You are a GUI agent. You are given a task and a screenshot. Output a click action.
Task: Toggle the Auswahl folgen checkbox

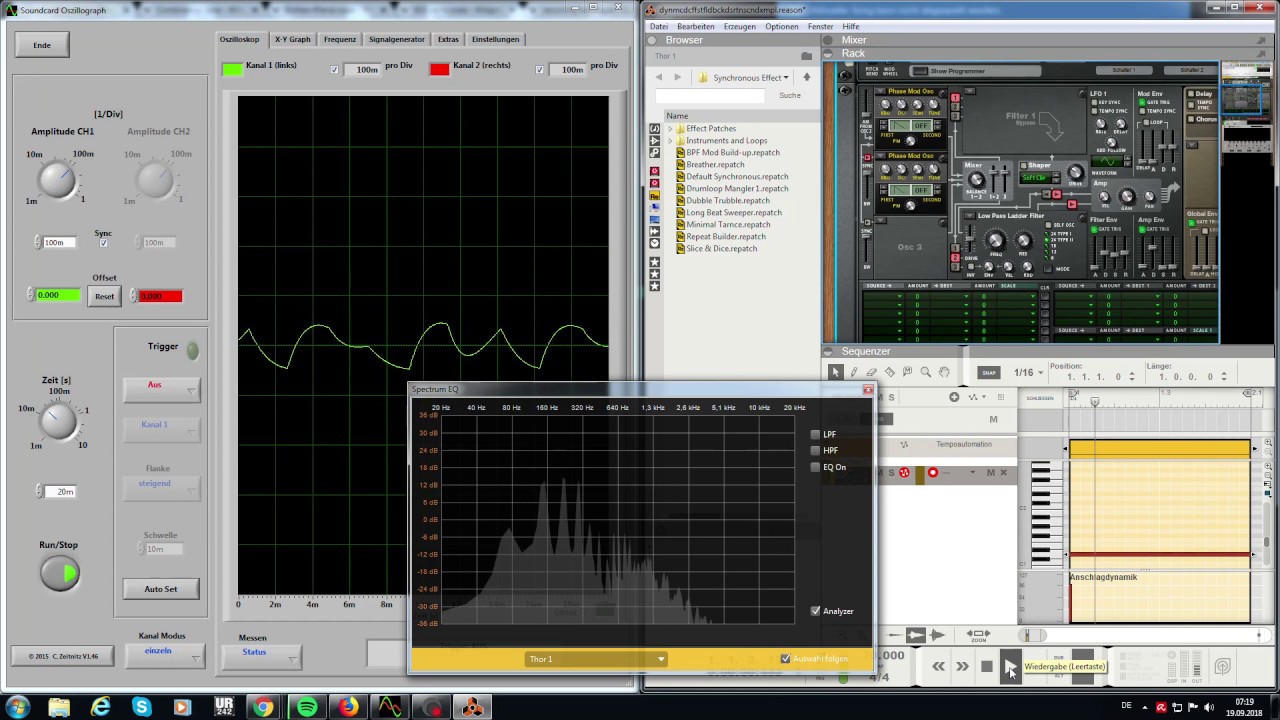pos(785,659)
